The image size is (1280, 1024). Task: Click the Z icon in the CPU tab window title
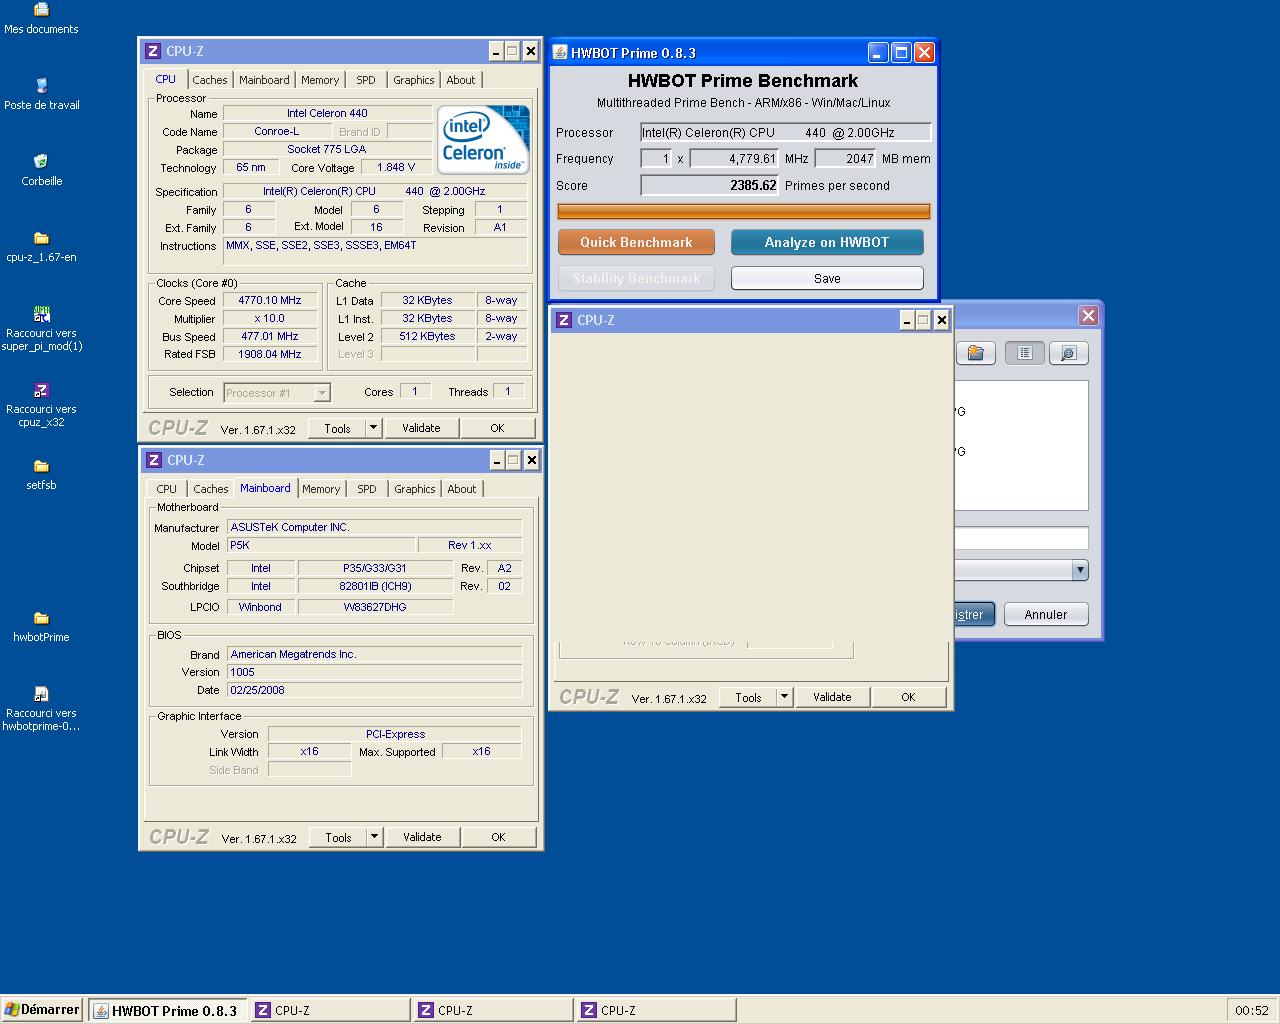153,51
